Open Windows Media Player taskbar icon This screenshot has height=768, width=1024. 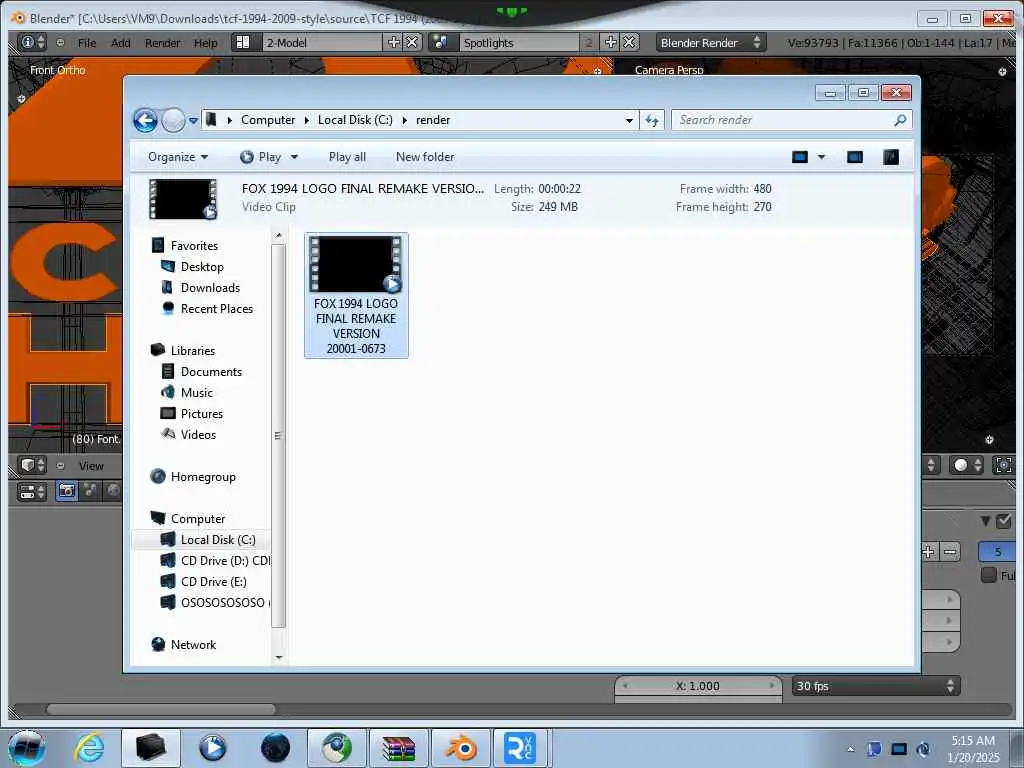coord(212,748)
